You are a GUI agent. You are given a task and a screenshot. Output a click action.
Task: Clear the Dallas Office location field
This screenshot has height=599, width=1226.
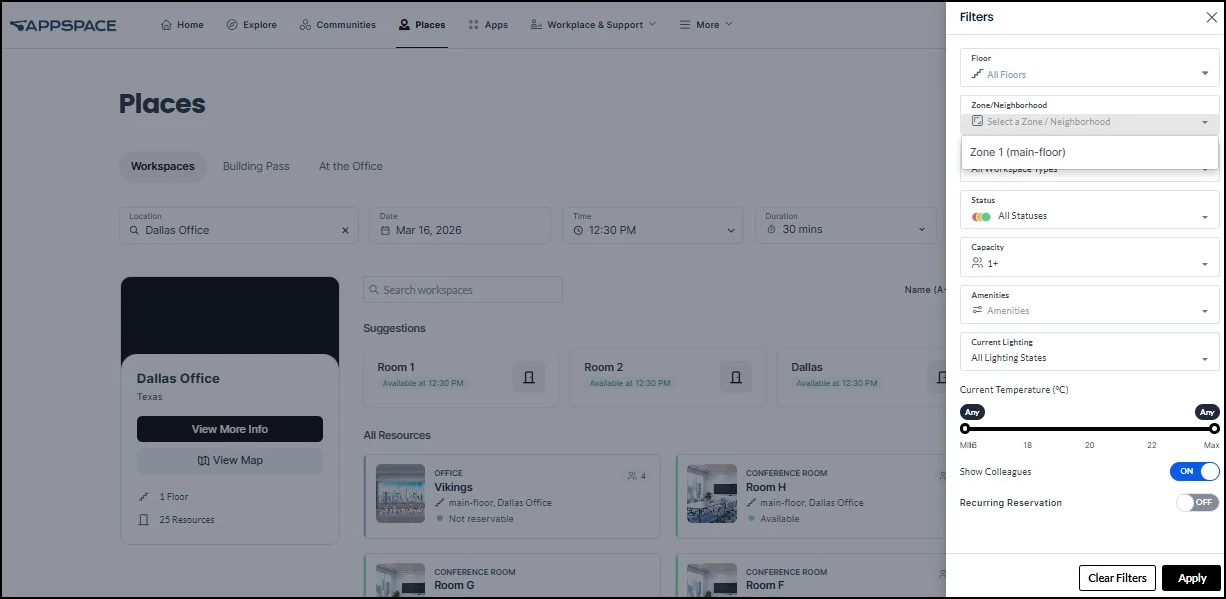(345, 230)
